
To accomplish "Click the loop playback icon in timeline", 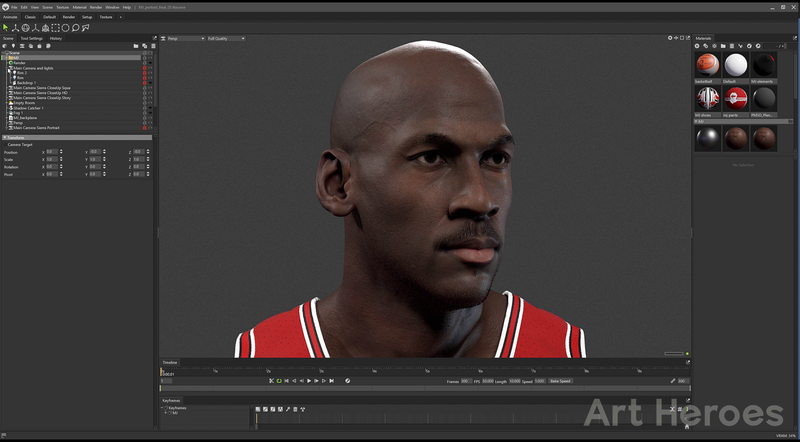I will pos(279,381).
